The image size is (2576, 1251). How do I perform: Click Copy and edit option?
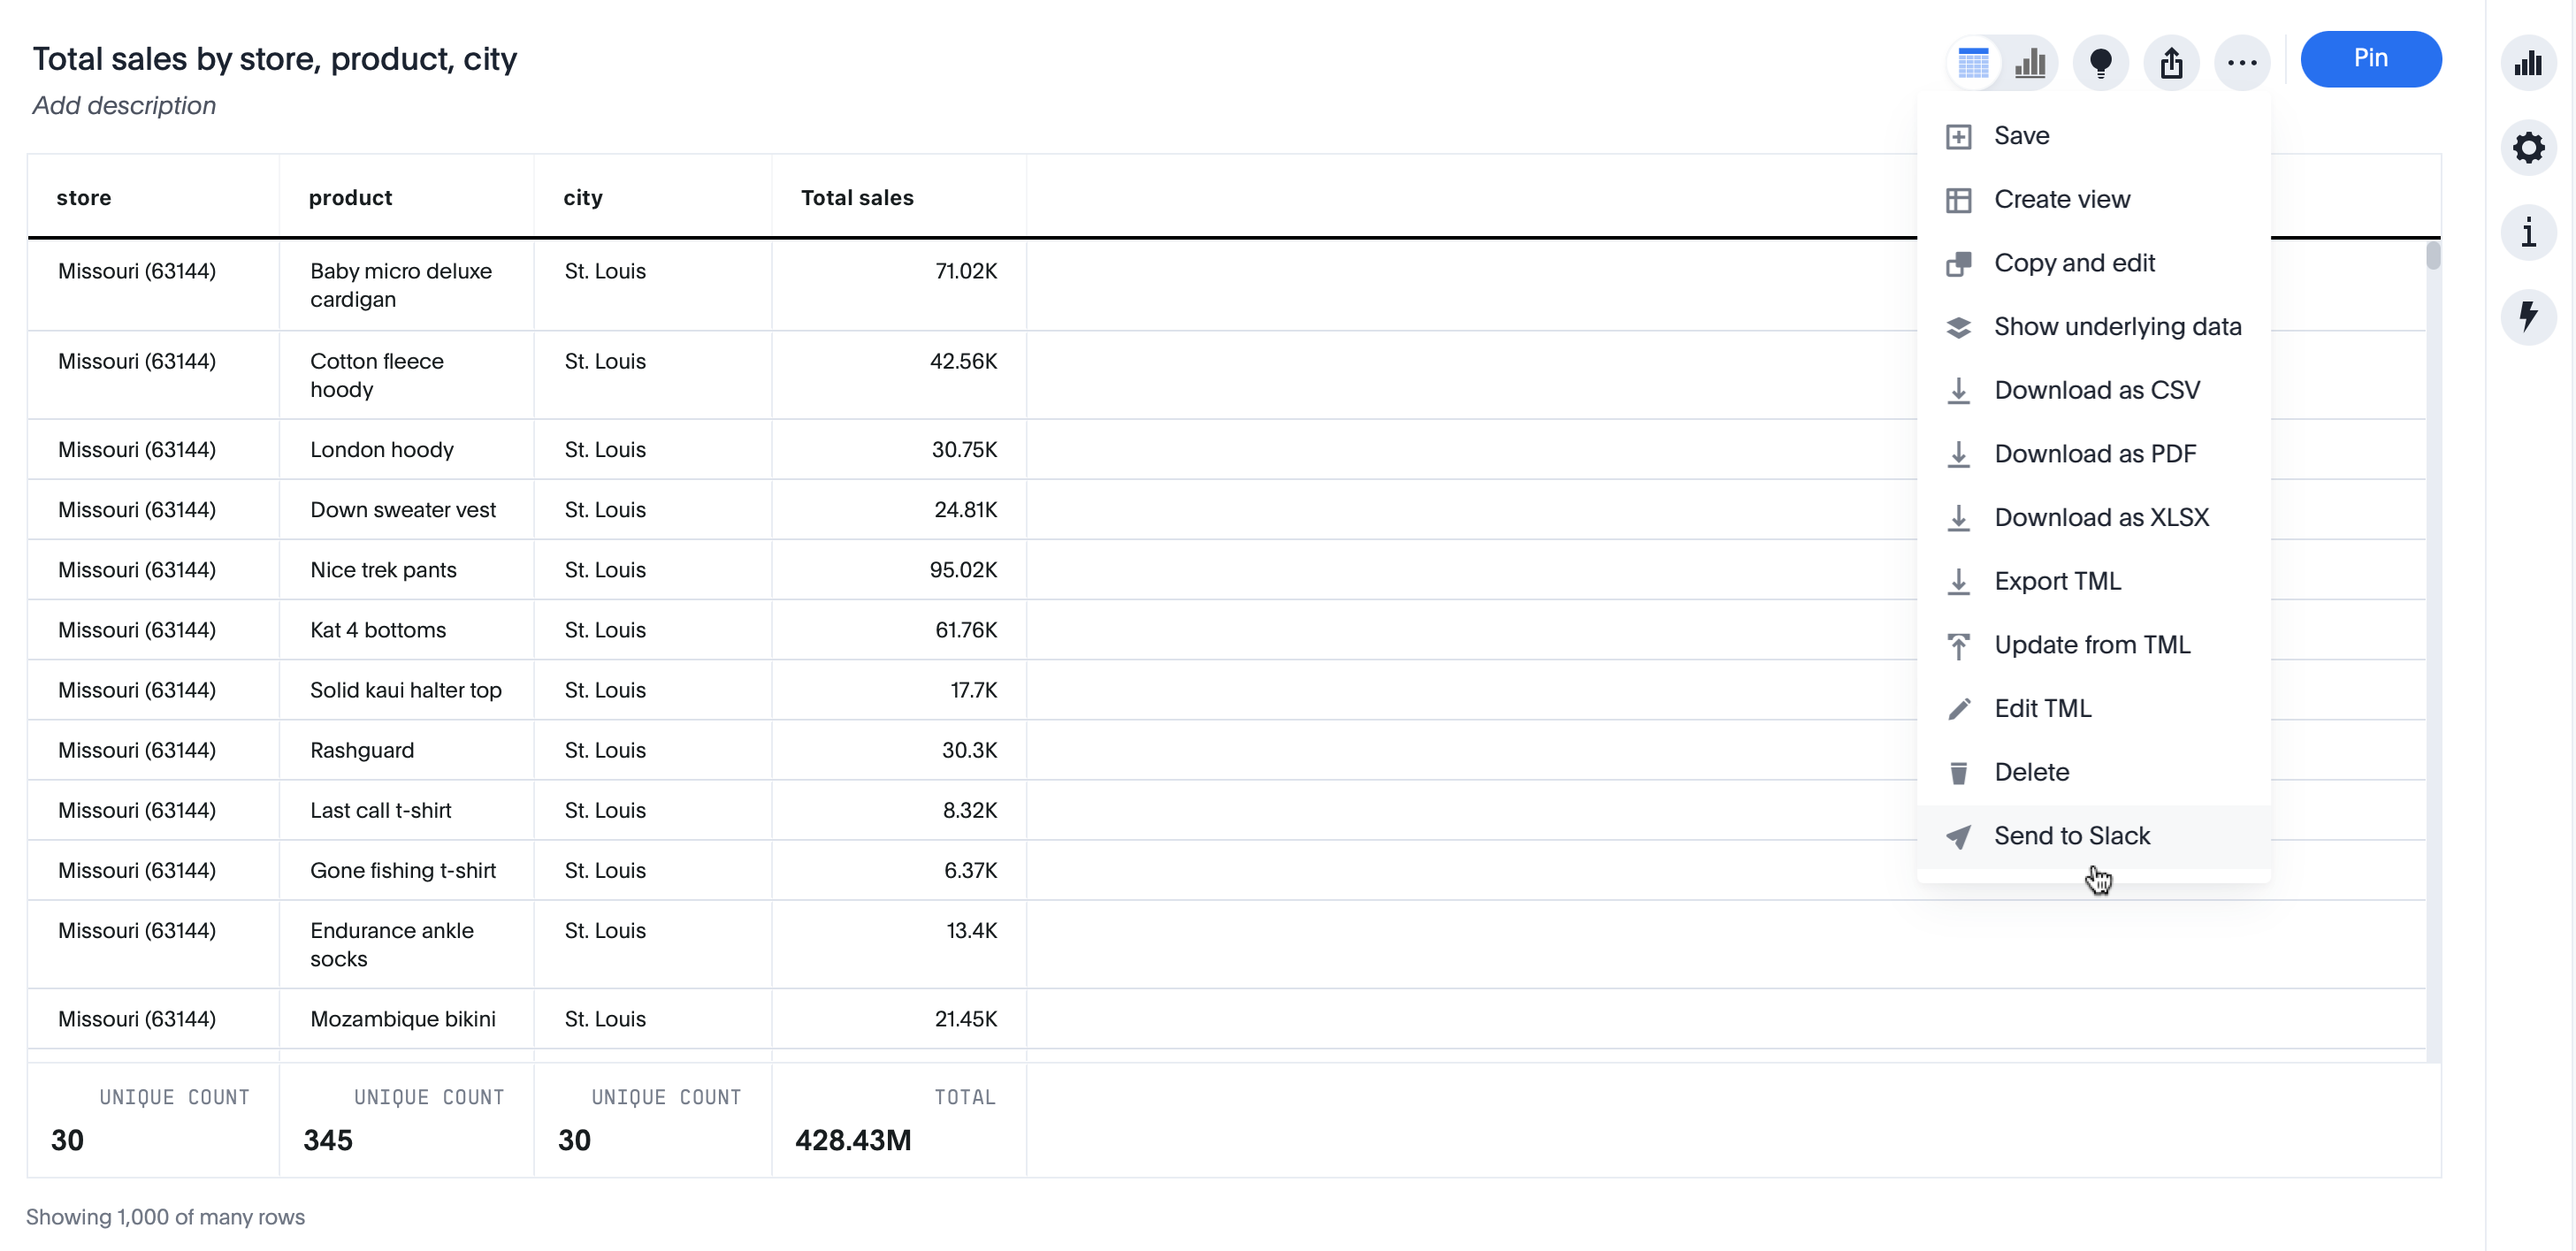tap(2075, 263)
